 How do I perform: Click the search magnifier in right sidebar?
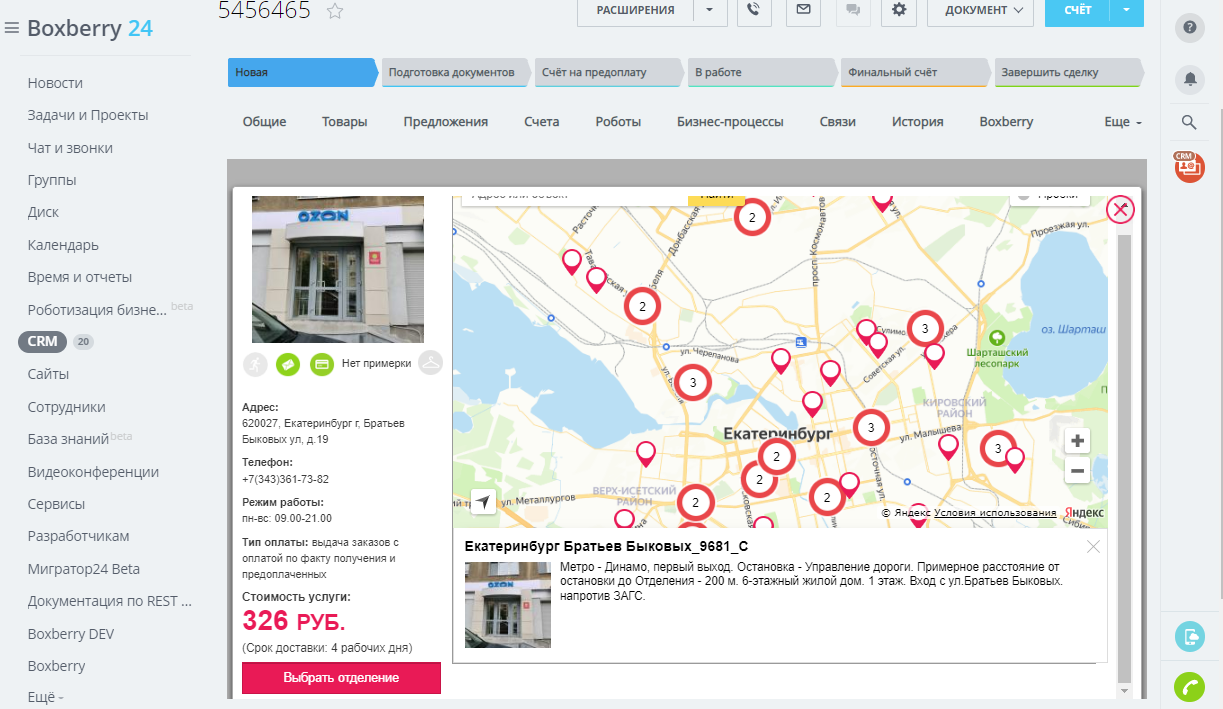tap(1189, 122)
